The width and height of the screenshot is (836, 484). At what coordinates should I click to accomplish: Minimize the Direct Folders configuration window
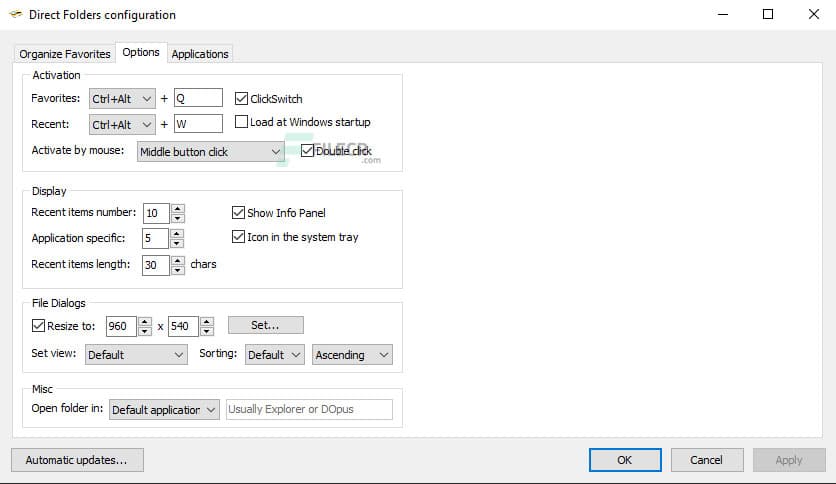pos(723,14)
